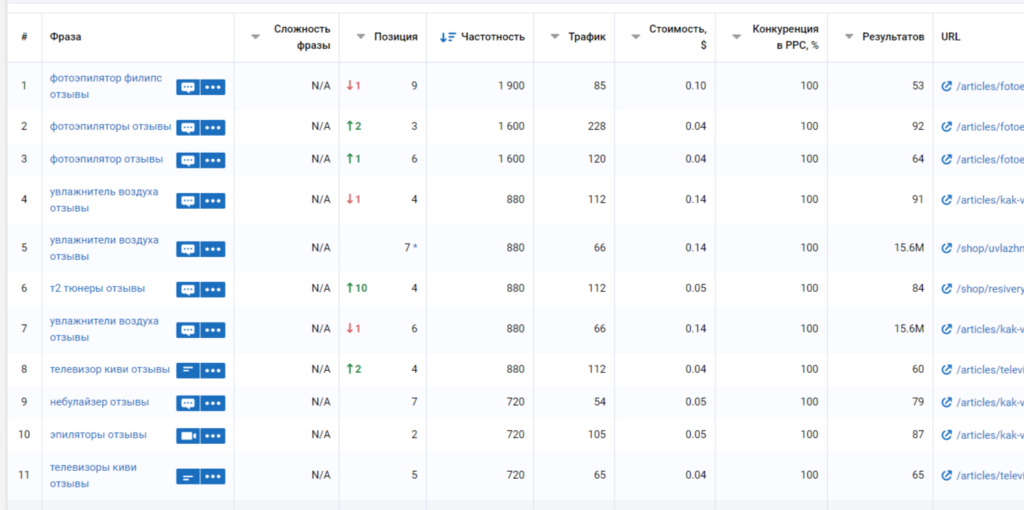
Task: Click the external link icon in row 1 URL
Action: click(x=947, y=86)
